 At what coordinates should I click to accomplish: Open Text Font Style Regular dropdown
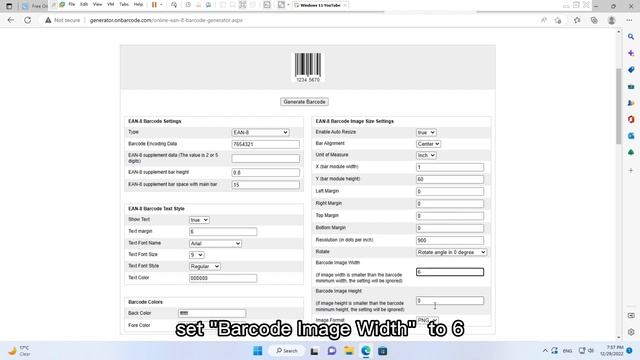(x=204, y=267)
